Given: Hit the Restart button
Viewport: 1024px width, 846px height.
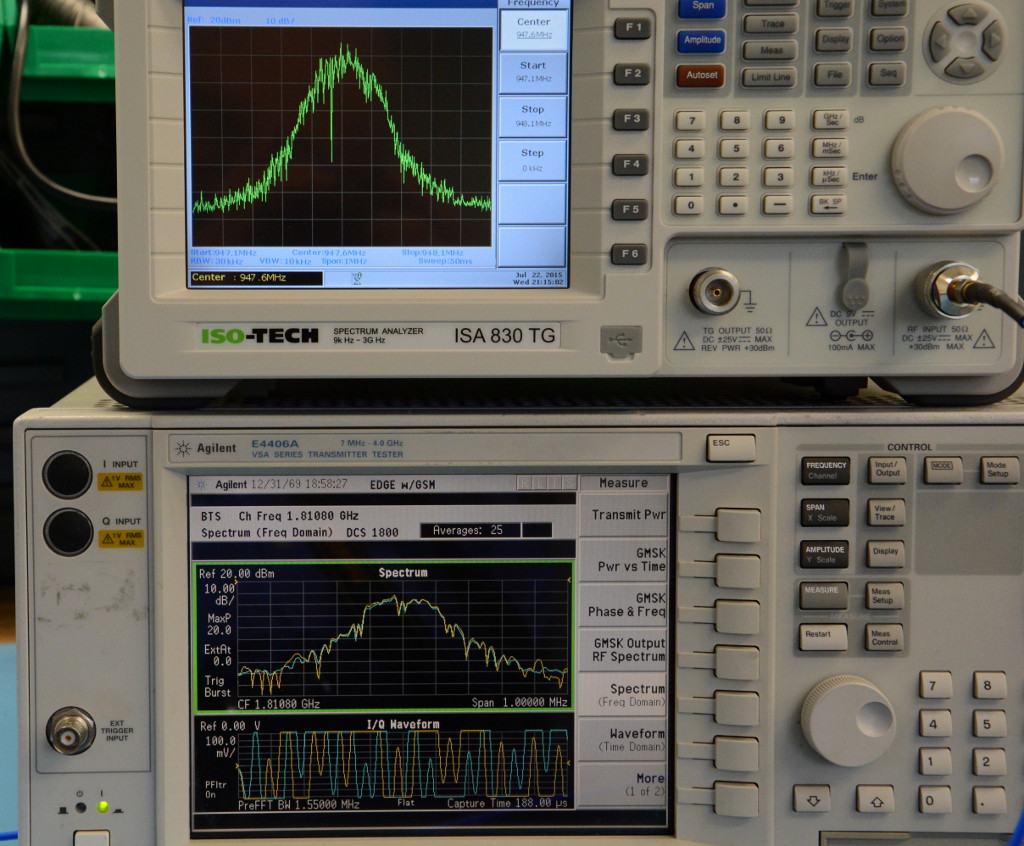Looking at the screenshot, I should pos(822,636).
